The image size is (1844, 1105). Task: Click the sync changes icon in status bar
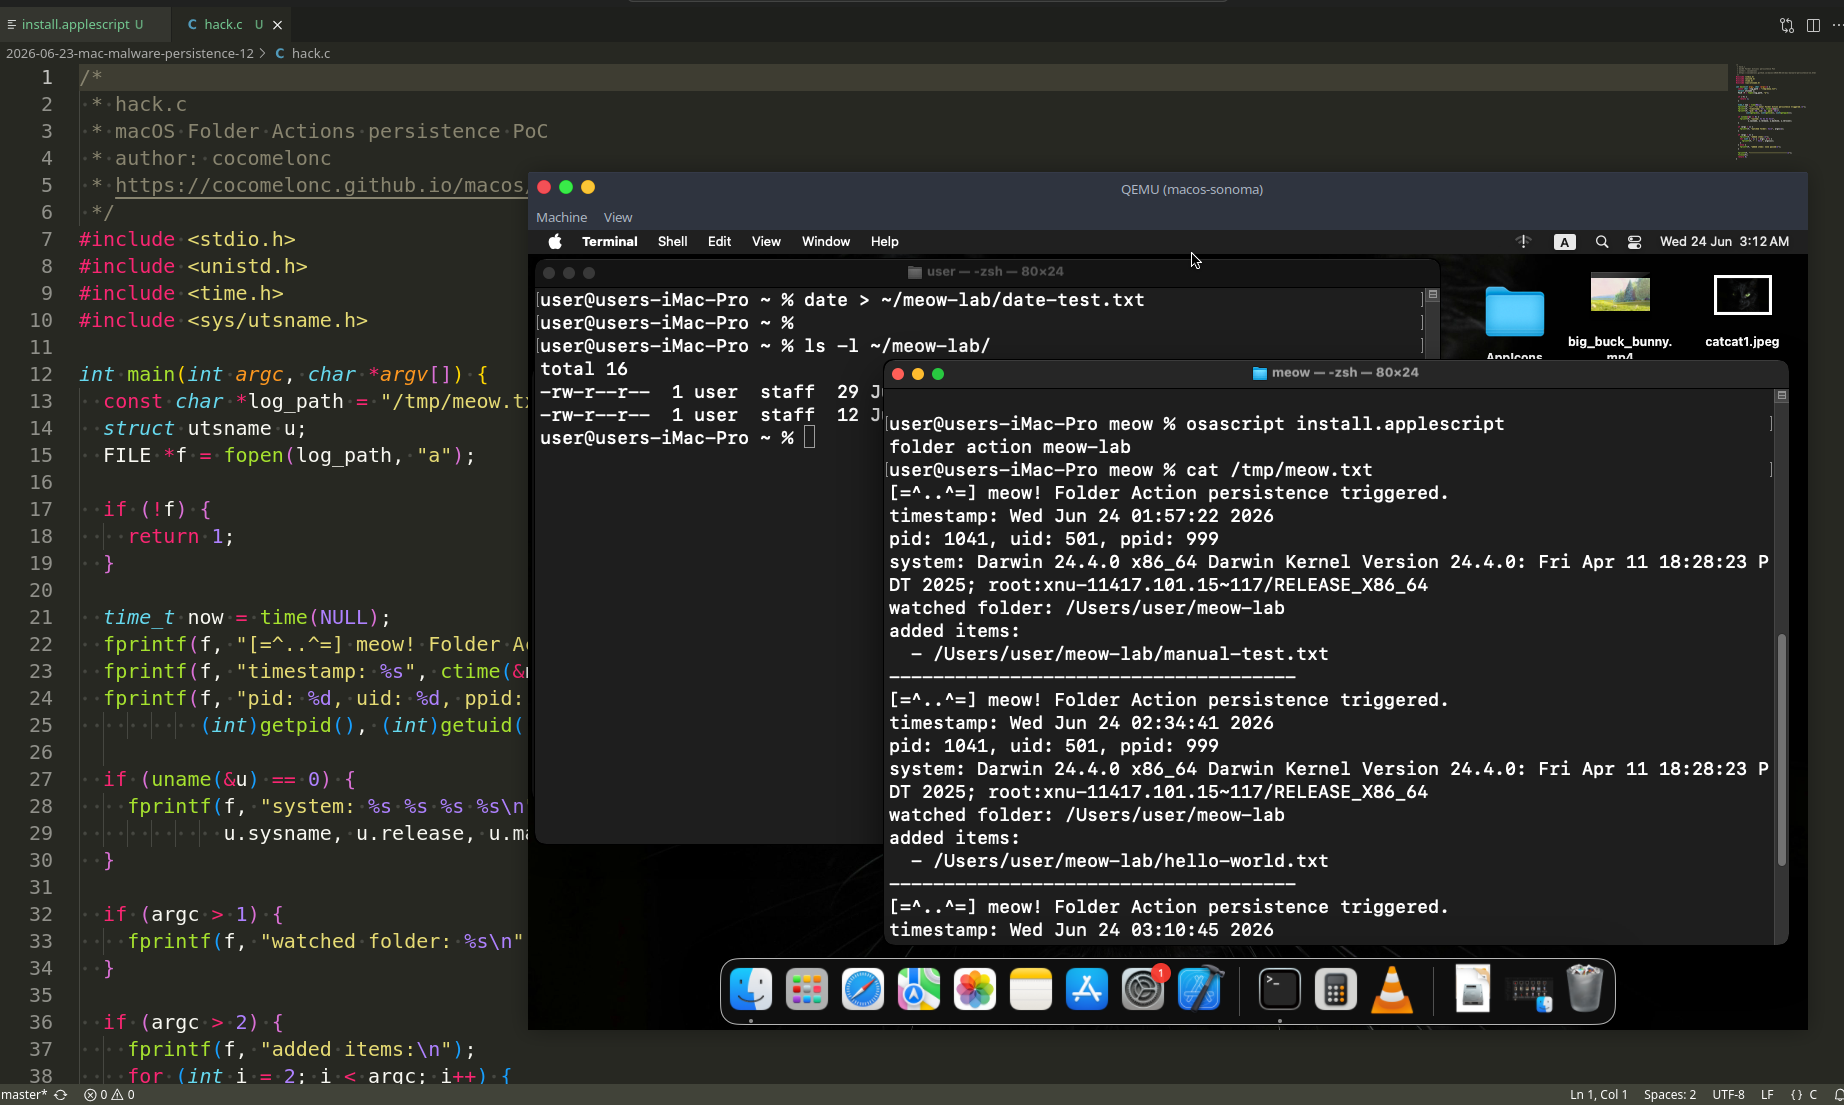[x=61, y=1095]
